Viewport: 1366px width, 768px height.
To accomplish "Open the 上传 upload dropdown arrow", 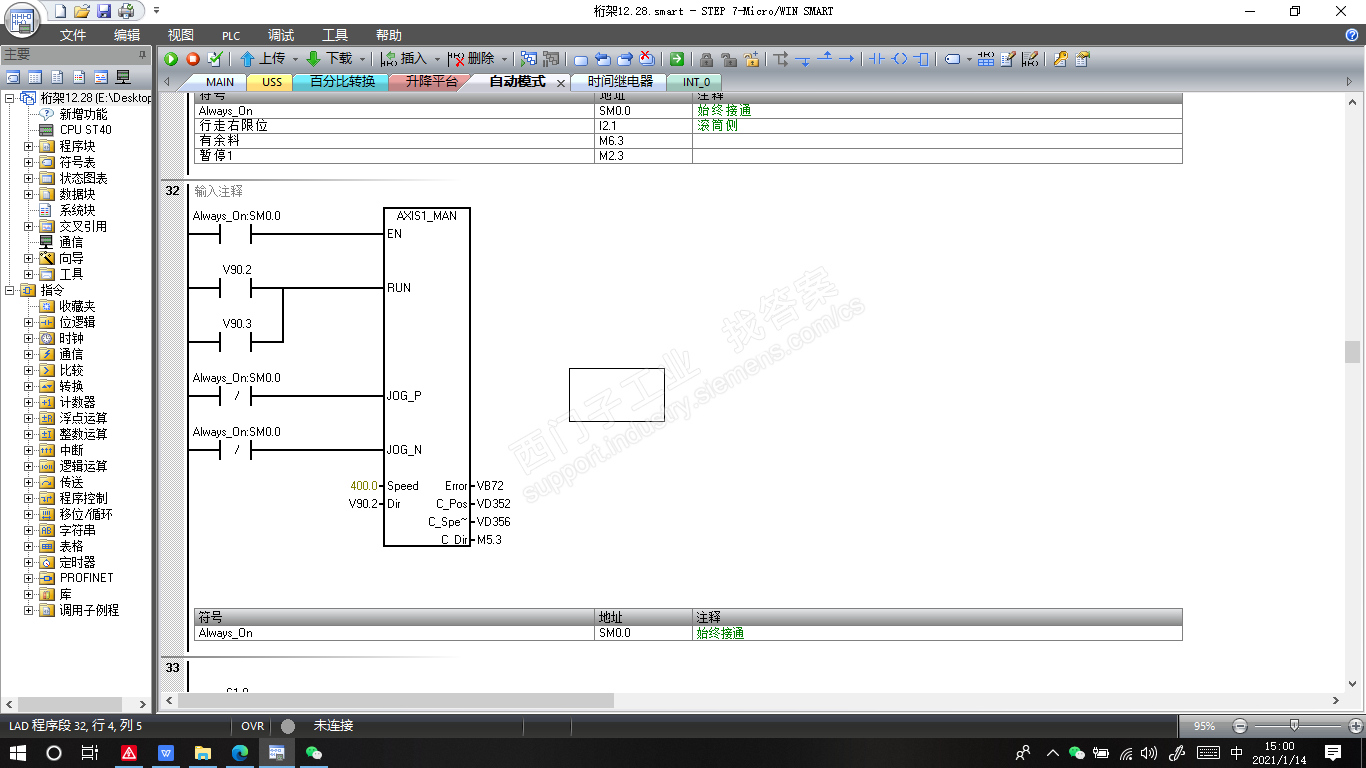I will [295, 59].
